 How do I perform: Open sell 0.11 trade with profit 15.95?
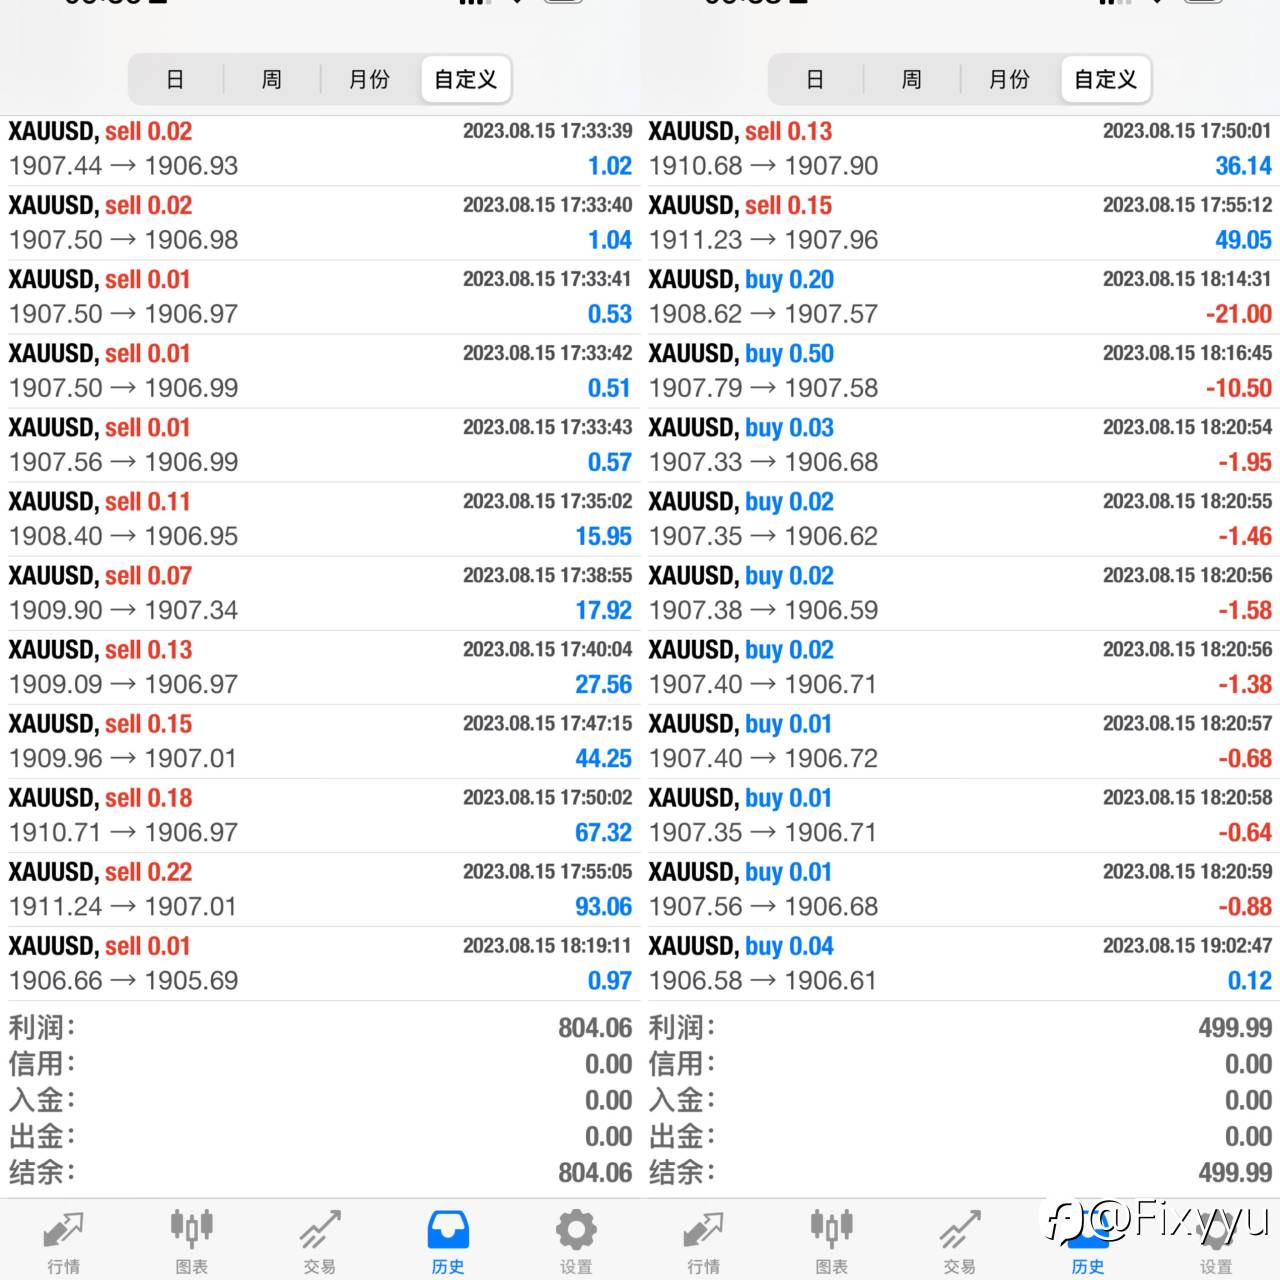[x=320, y=519]
